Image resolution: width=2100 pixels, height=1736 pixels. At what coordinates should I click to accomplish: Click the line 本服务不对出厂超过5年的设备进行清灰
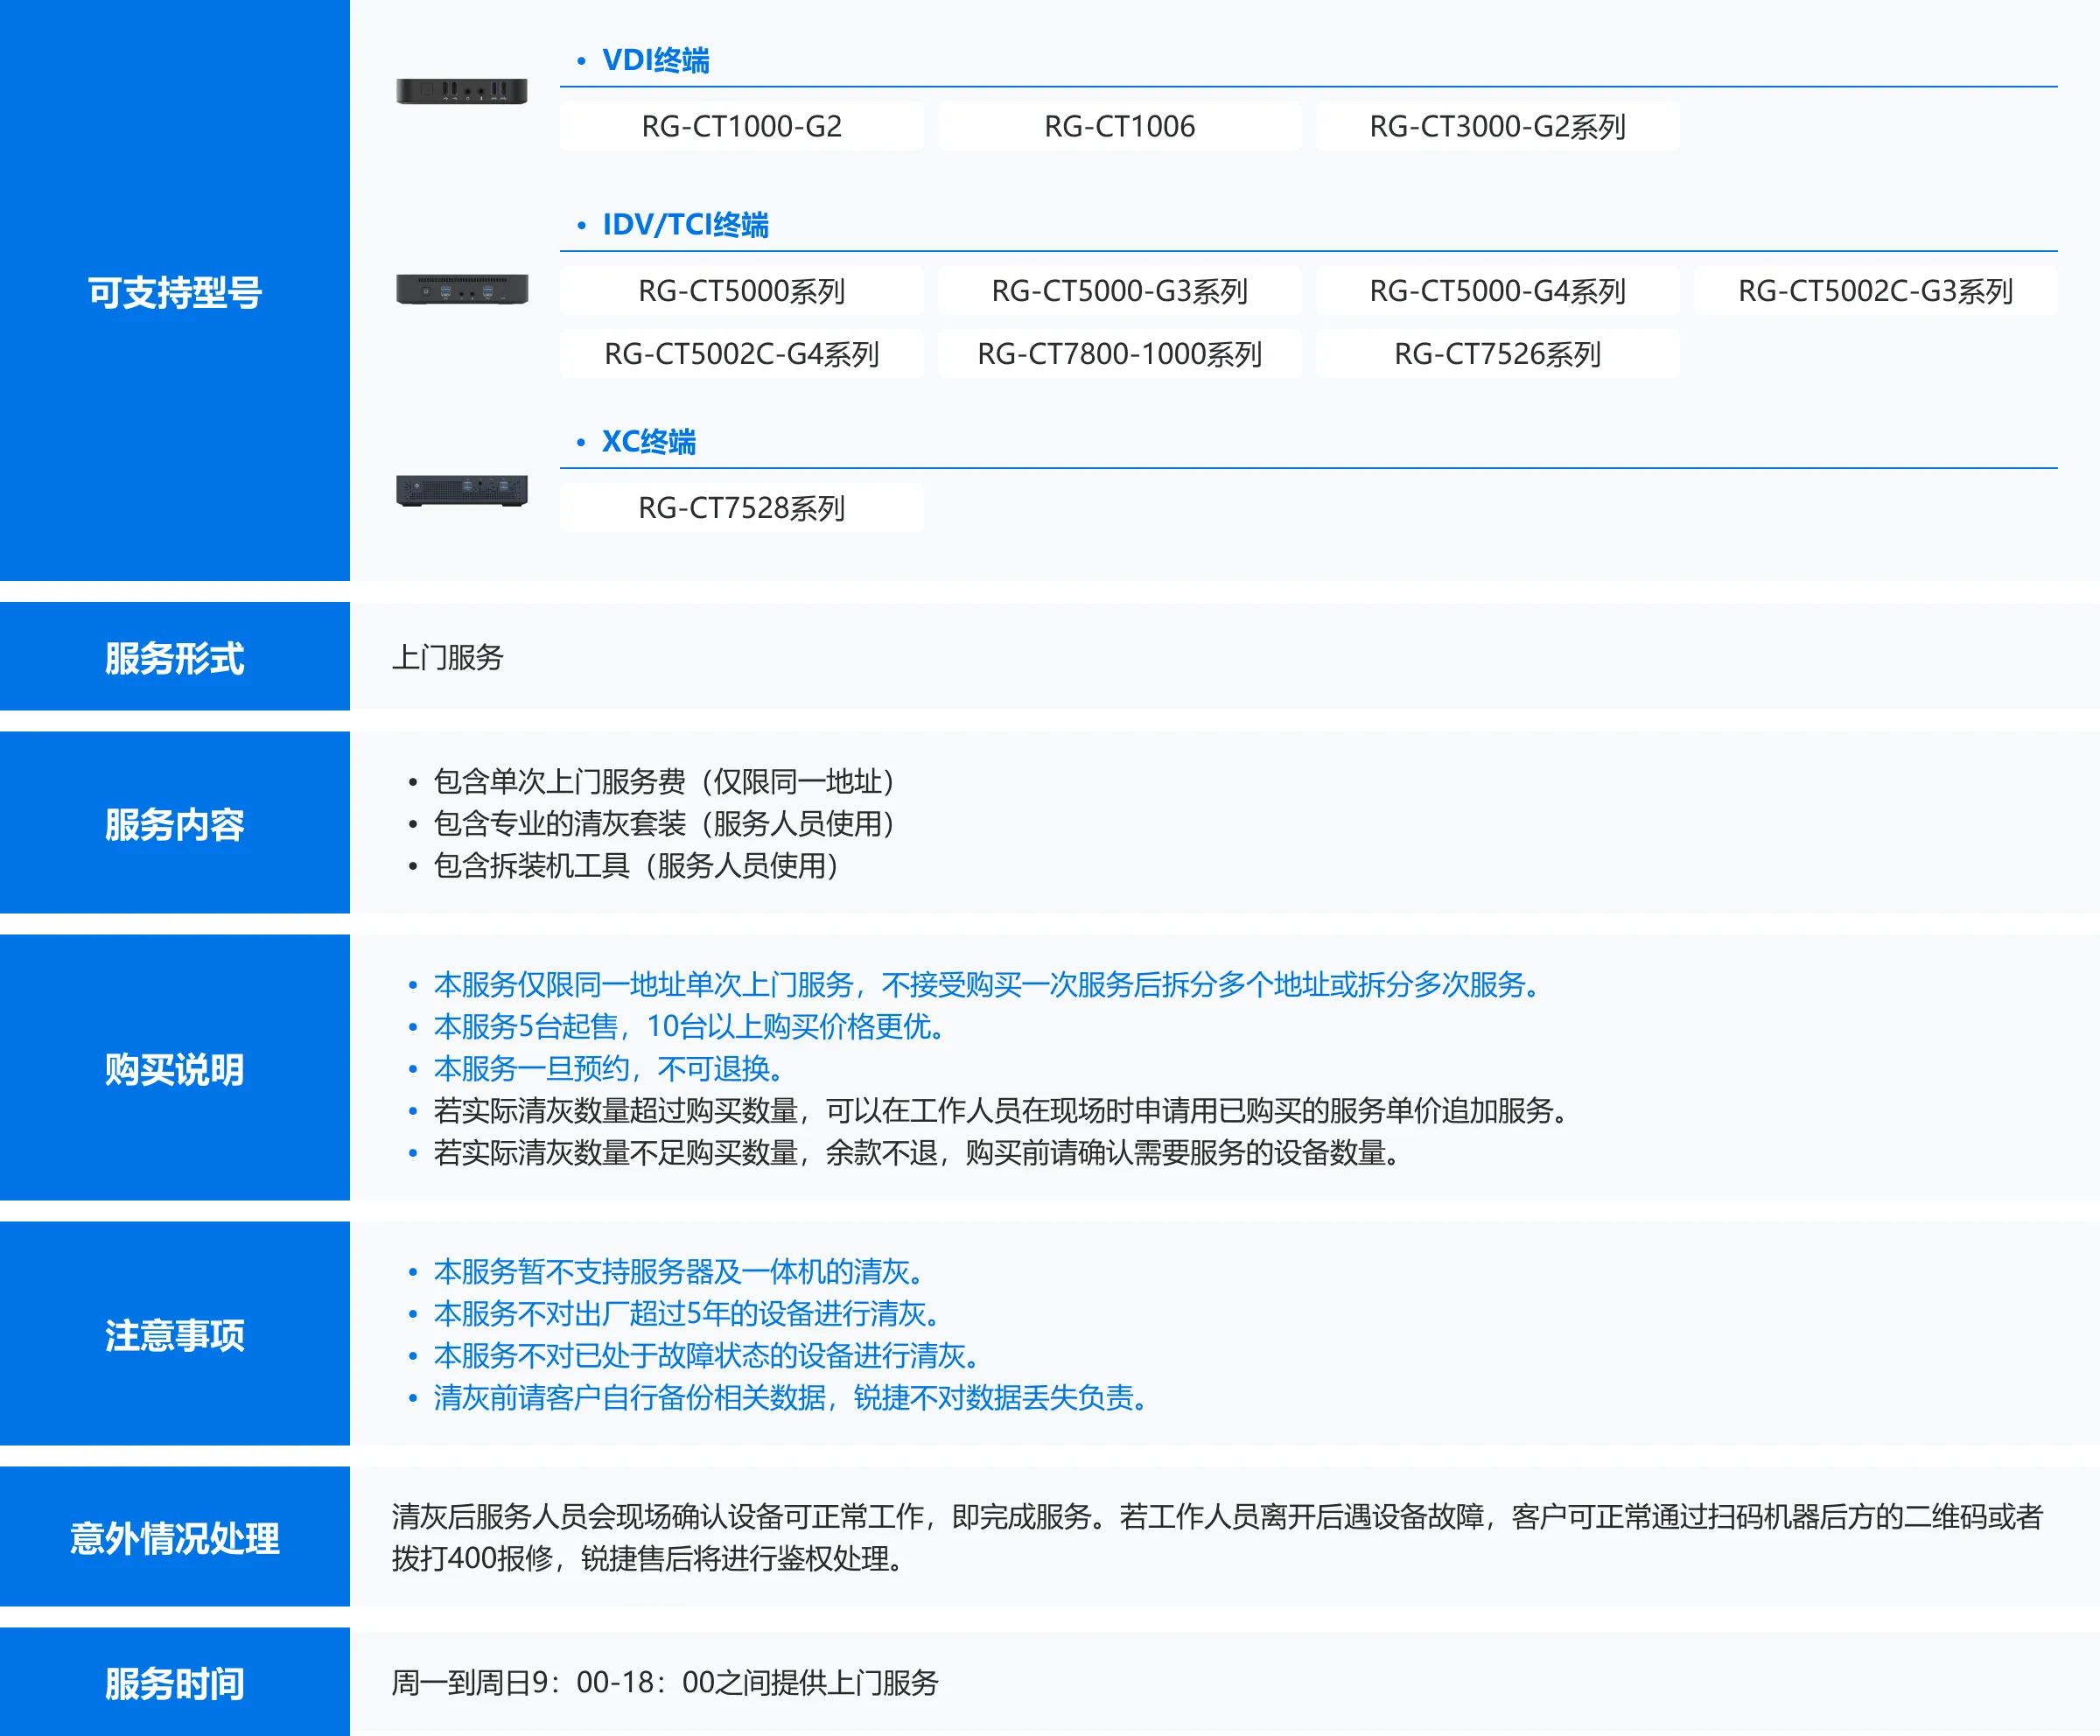[686, 1313]
